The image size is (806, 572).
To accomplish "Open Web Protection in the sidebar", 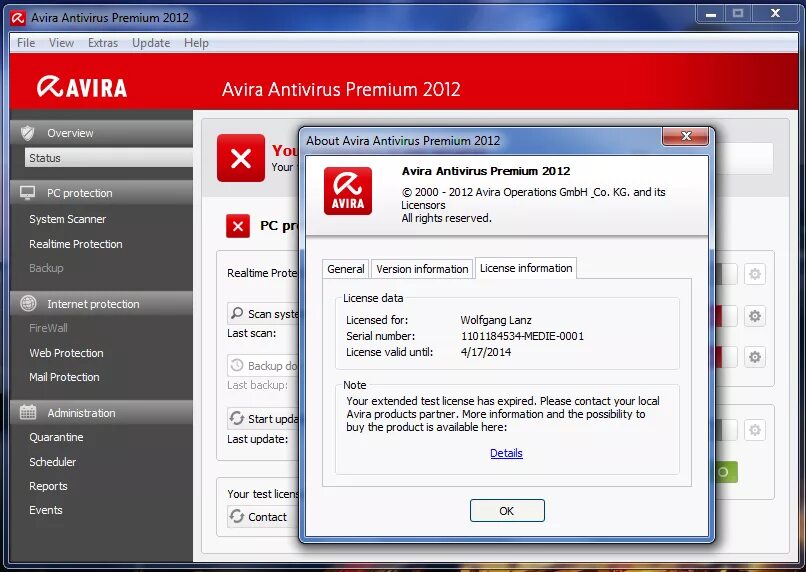I will (66, 353).
